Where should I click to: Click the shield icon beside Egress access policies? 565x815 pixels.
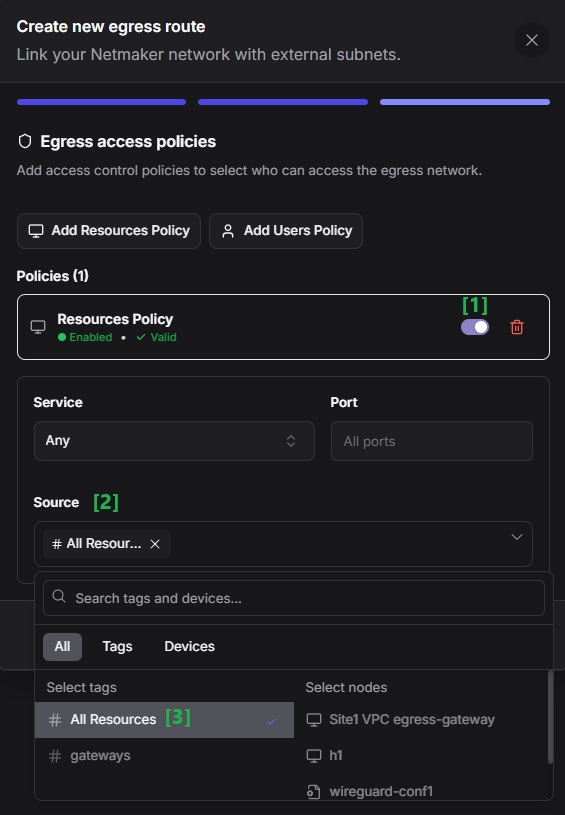(x=25, y=141)
